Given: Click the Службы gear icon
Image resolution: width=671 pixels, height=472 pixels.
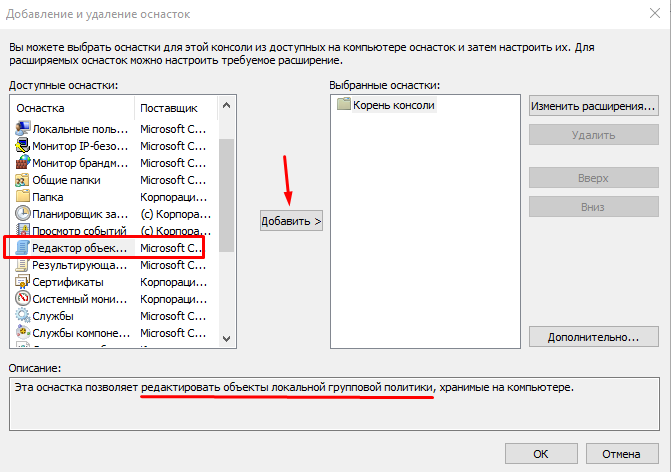Looking at the screenshot, I should (x=22, y=316).
